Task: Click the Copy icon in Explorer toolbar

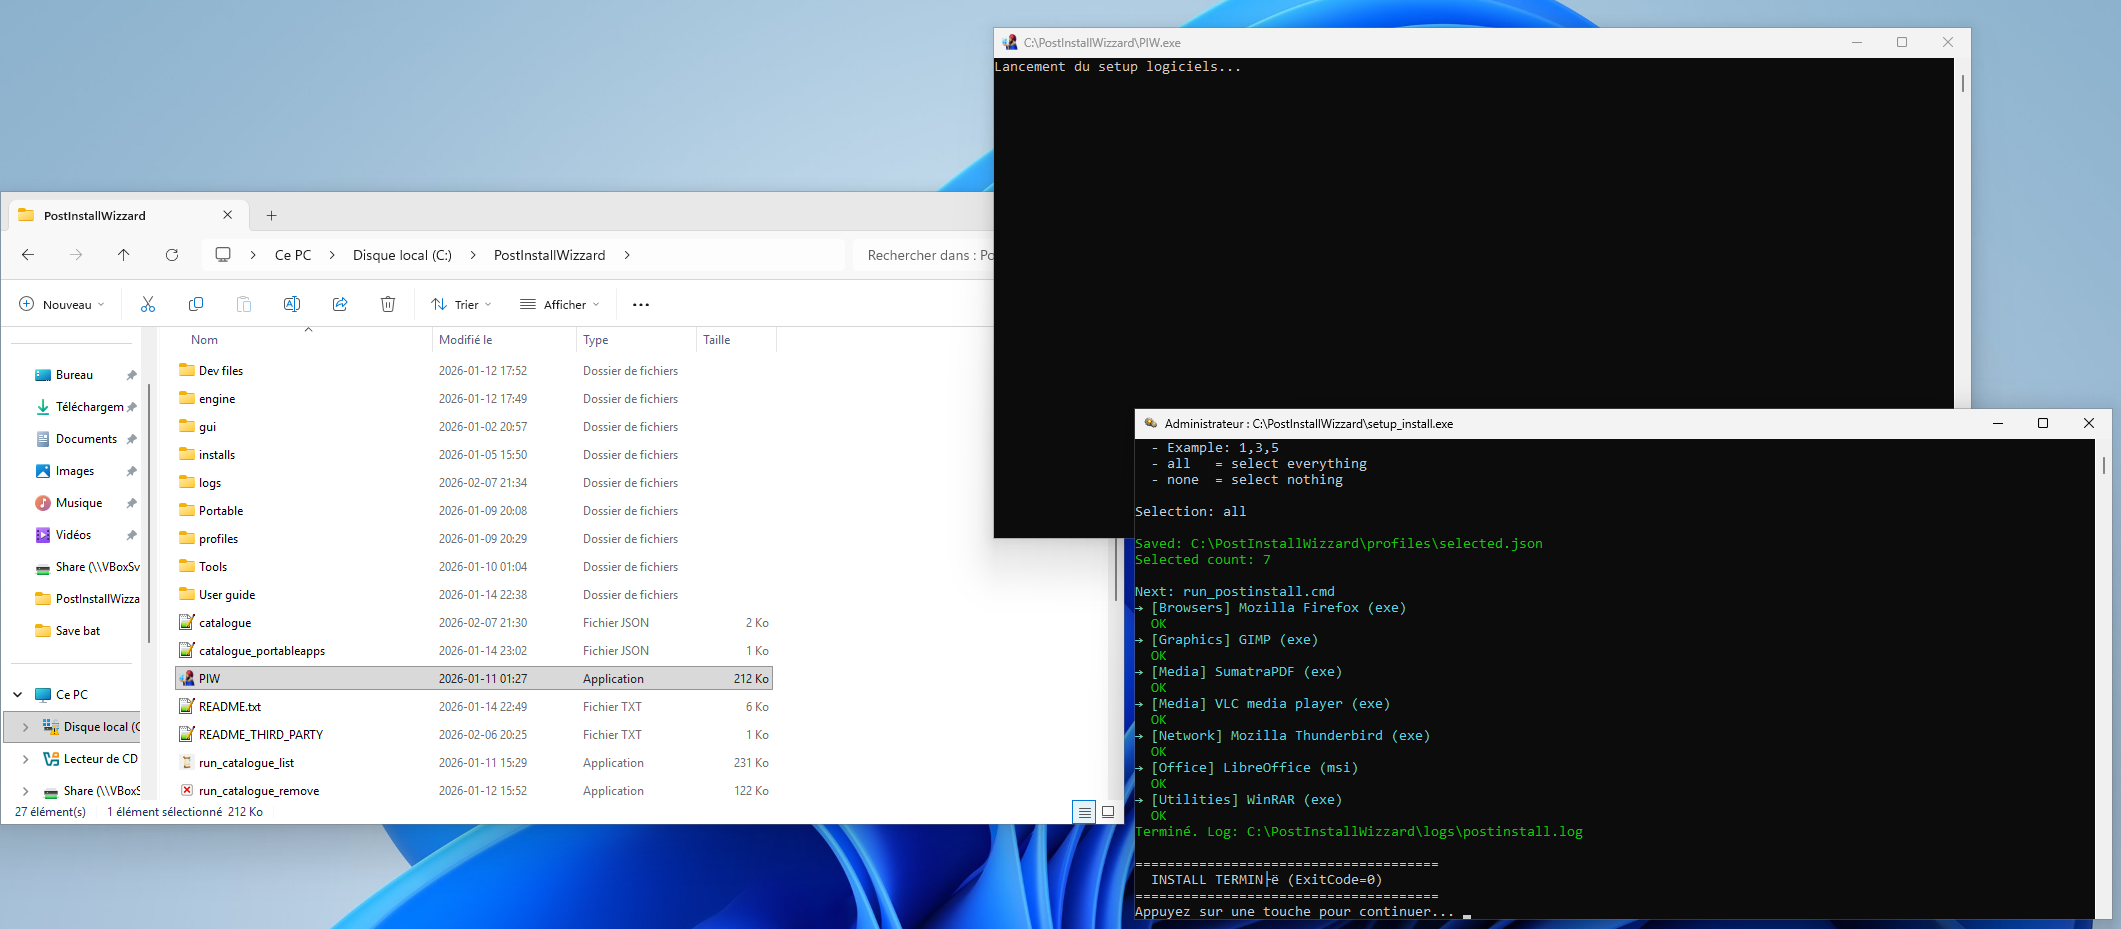Action: coord(196,304)
